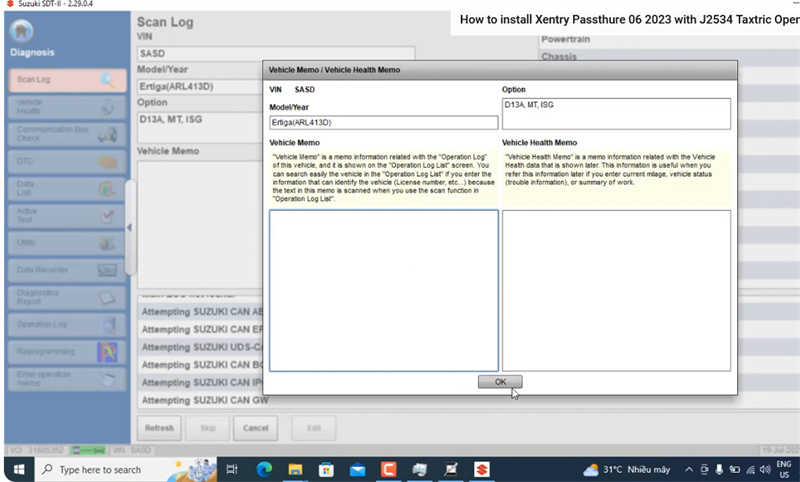
Task: Click the ENG US language indicator
Action: tap(784, 469)
